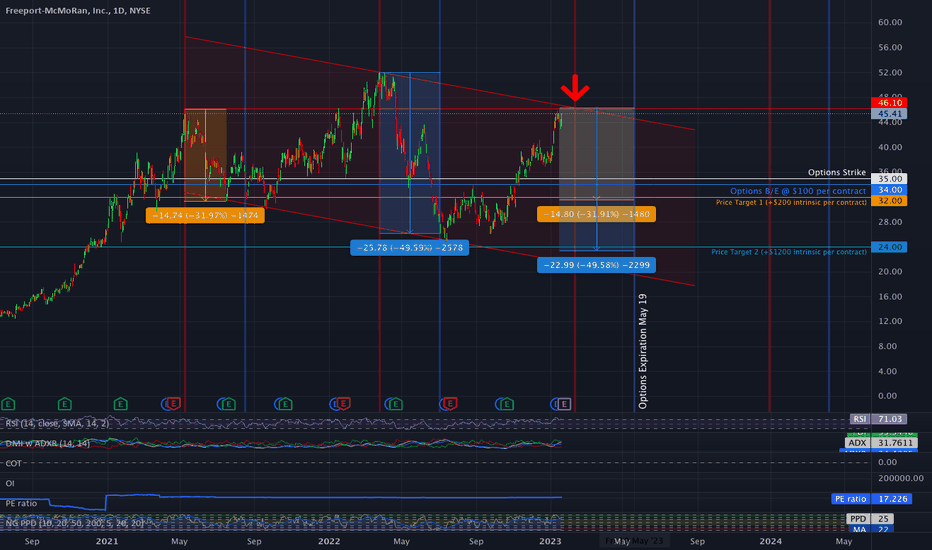Click the green earnings marker from October 2021

point(285,404)
